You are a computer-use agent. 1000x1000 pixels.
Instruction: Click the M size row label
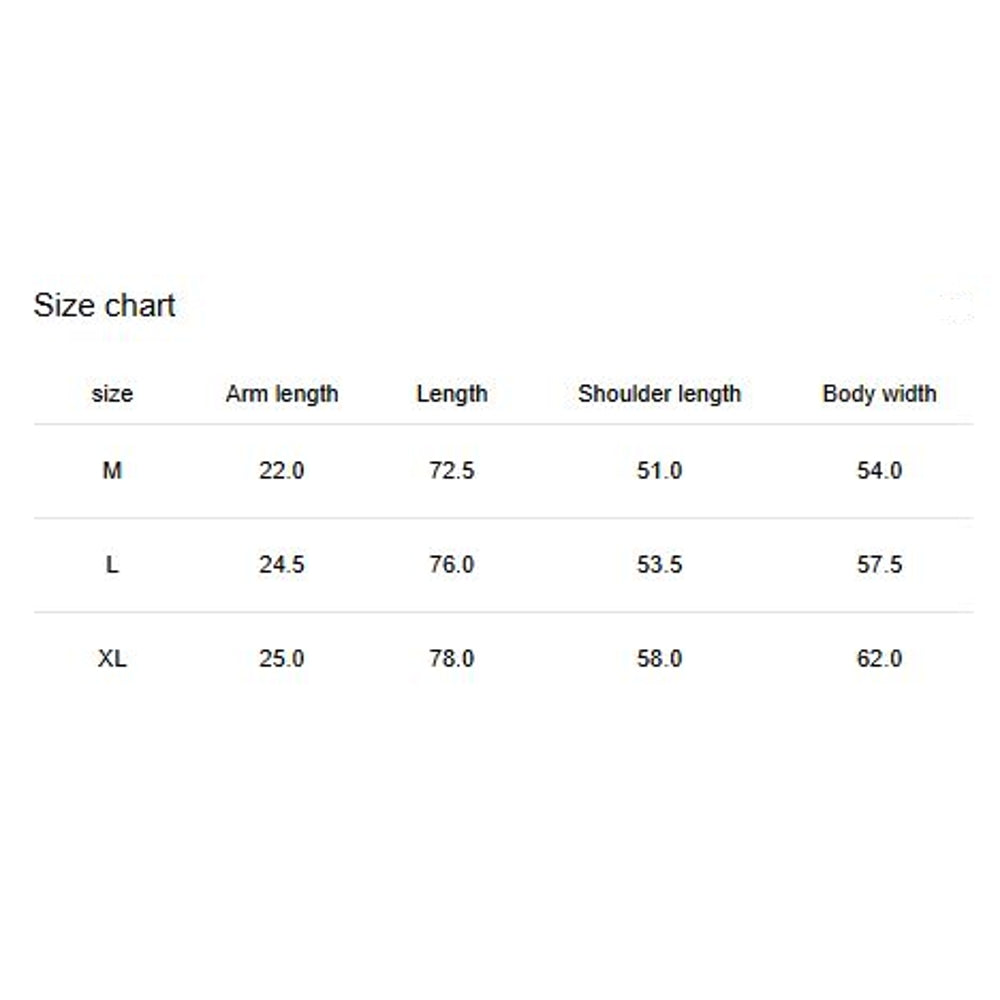112,470
